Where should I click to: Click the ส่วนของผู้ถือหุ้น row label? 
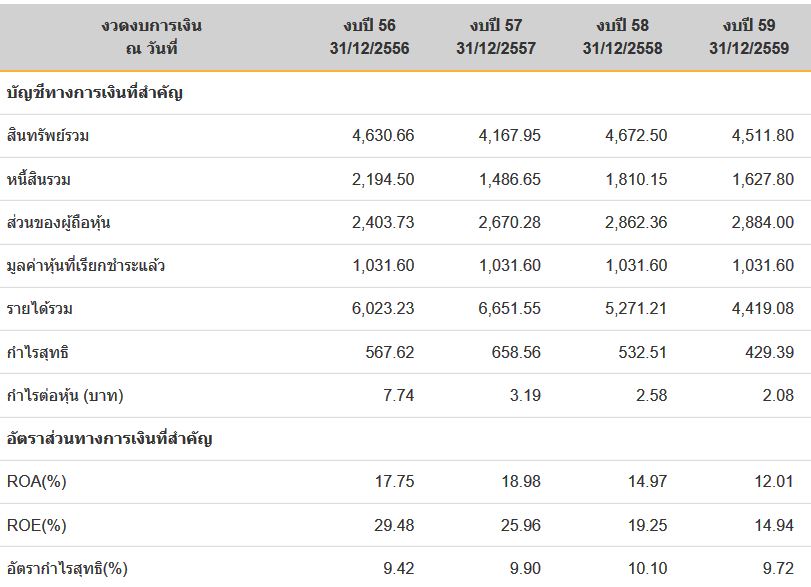58,222
